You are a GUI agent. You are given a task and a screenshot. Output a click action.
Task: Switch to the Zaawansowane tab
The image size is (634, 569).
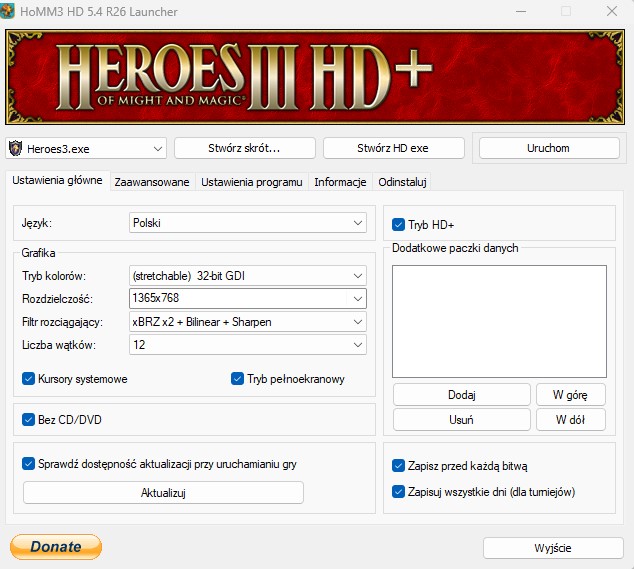152,182
